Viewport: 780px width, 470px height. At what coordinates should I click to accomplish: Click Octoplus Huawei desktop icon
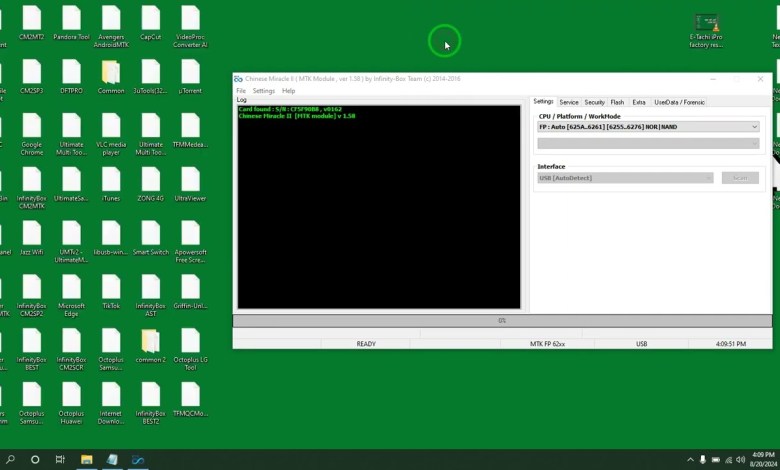click(71, 403)
